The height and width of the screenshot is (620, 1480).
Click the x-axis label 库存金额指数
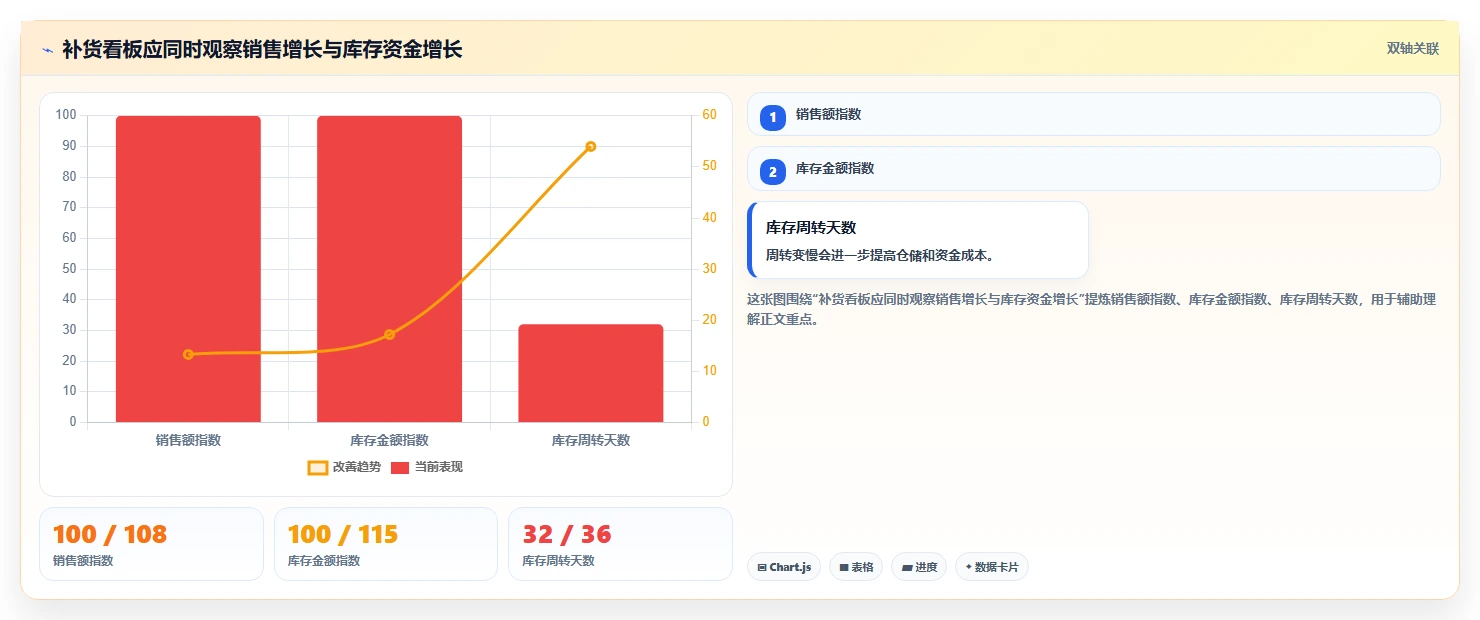390,440
